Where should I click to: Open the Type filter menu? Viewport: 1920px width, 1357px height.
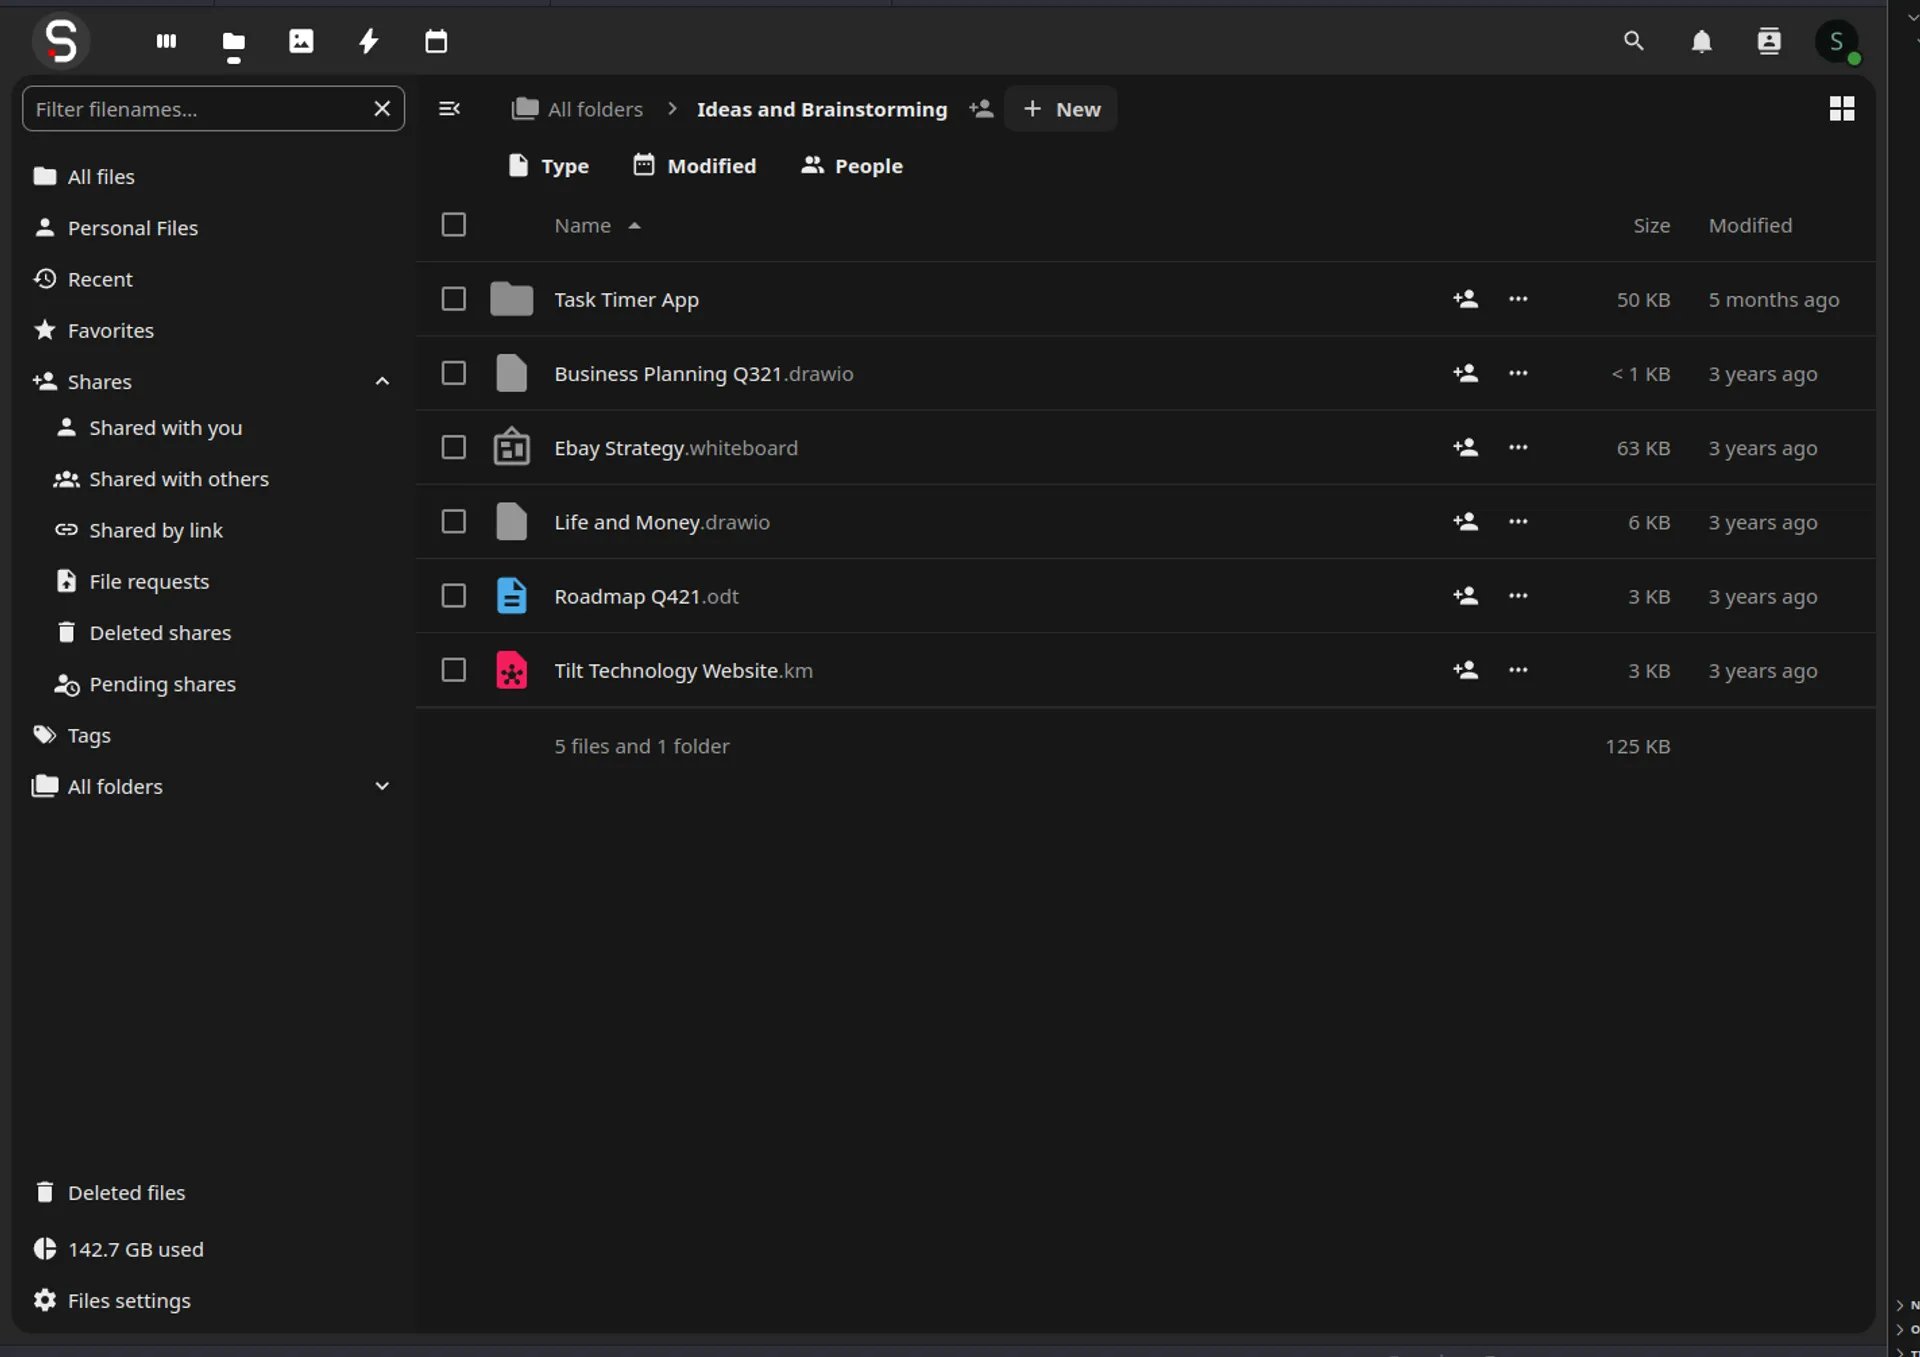pyautogui.click(x=549, y=165)
